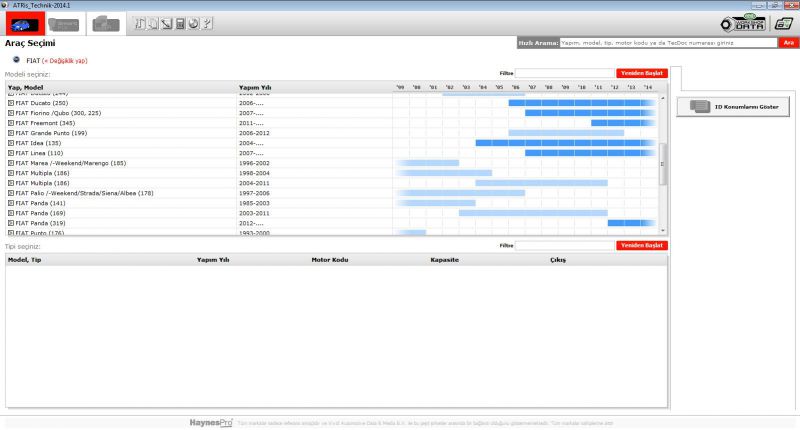Click the red Ara search button
The width and height of the screenshot is (800, 430).
pyautogui.click(x=788, y=43)
